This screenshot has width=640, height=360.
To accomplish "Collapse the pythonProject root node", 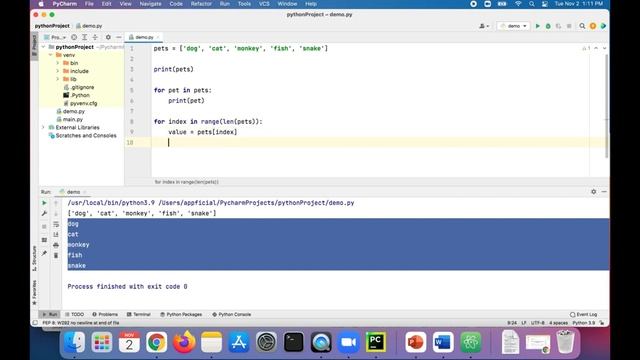I will coord(44,47).
